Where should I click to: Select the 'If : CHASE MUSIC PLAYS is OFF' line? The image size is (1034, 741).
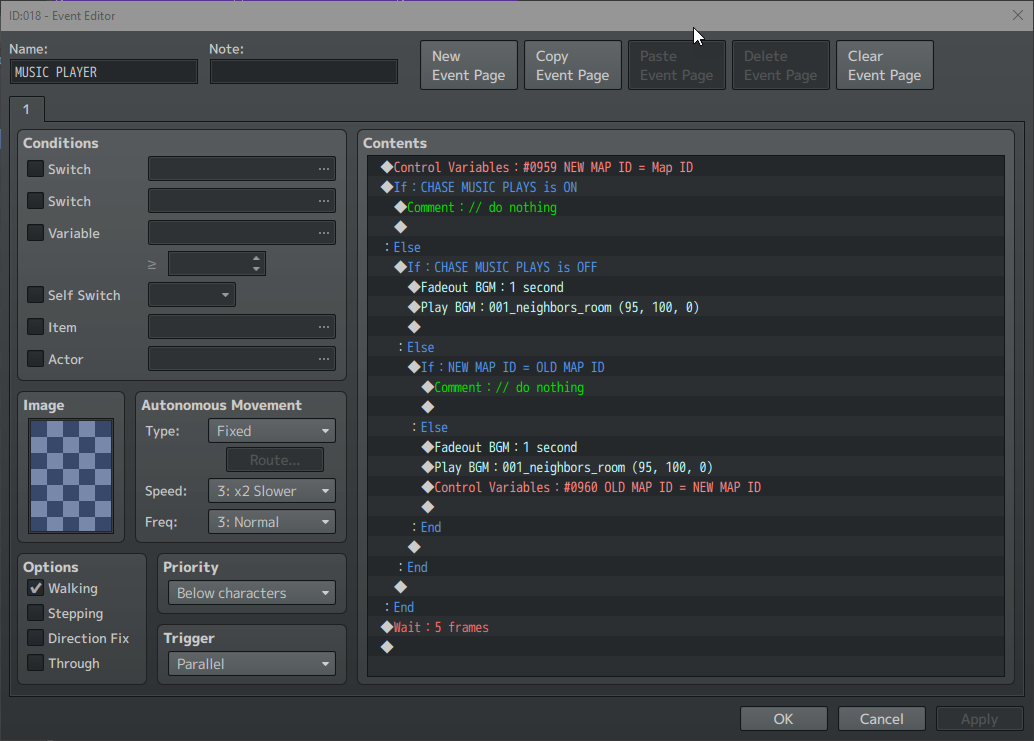coord(686,267)
